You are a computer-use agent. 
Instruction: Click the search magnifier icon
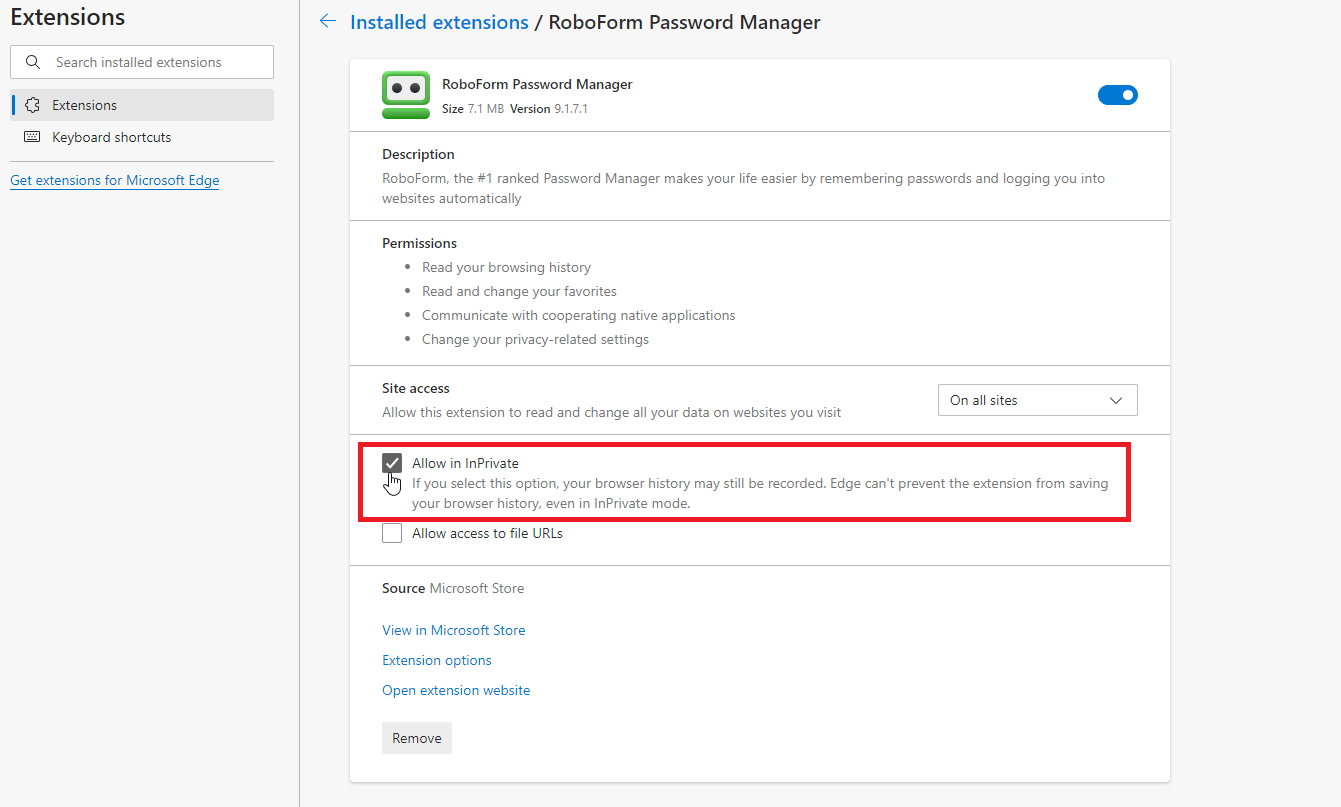point(33,62)
